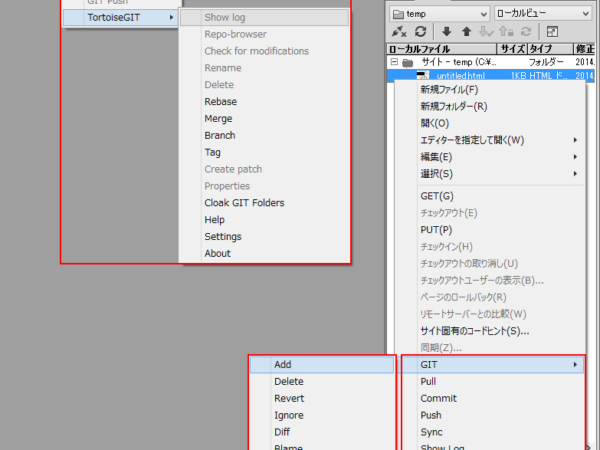
Task: Select PUT(P) in context menu
Action: [436, 230]
